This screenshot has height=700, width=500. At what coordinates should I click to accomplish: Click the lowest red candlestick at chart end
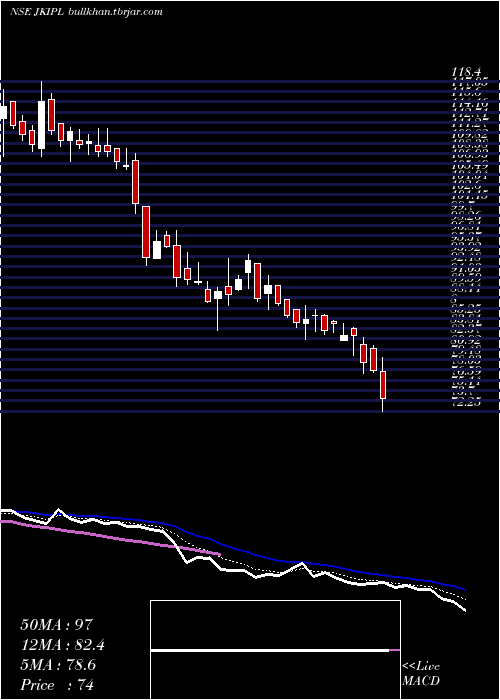pos(383,384)
